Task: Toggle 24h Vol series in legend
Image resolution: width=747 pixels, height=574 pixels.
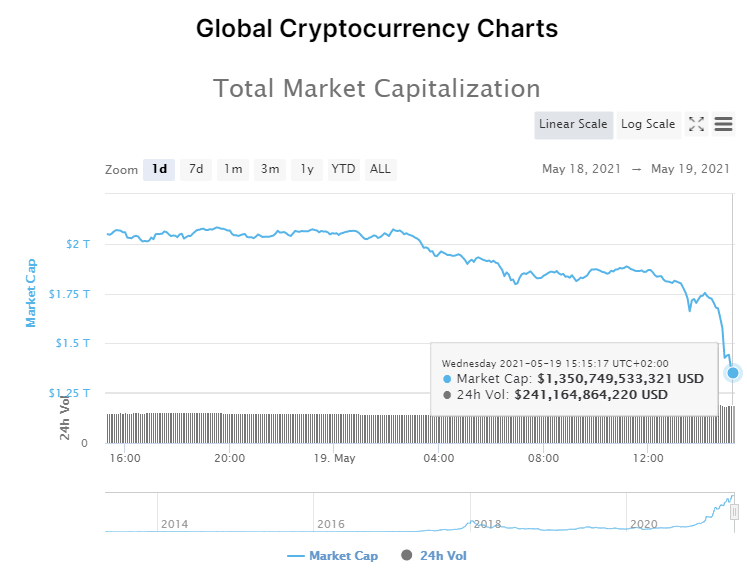Action: click(434, 556)
